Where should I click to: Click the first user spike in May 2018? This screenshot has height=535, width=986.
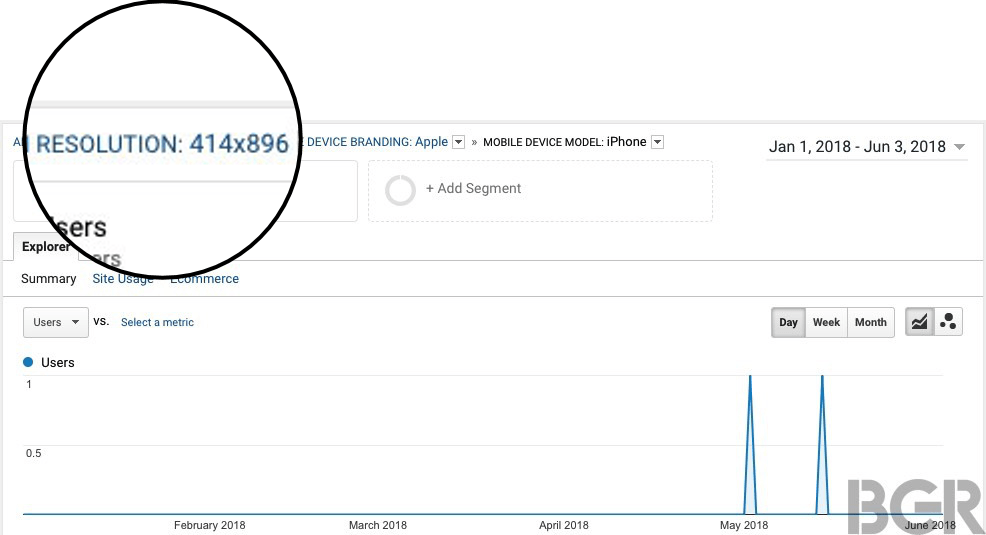point(750,380)
